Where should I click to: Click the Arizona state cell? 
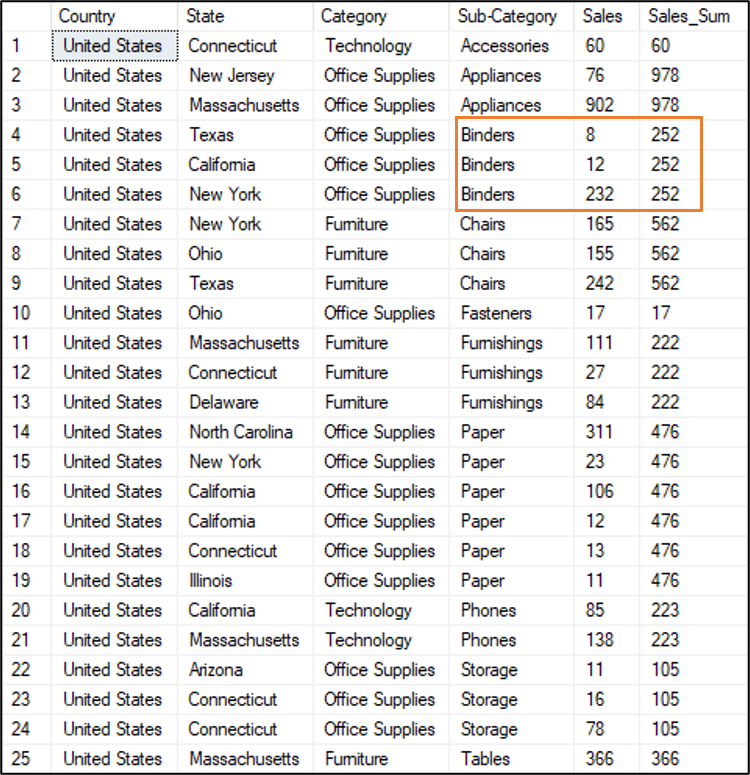(216, 670)
